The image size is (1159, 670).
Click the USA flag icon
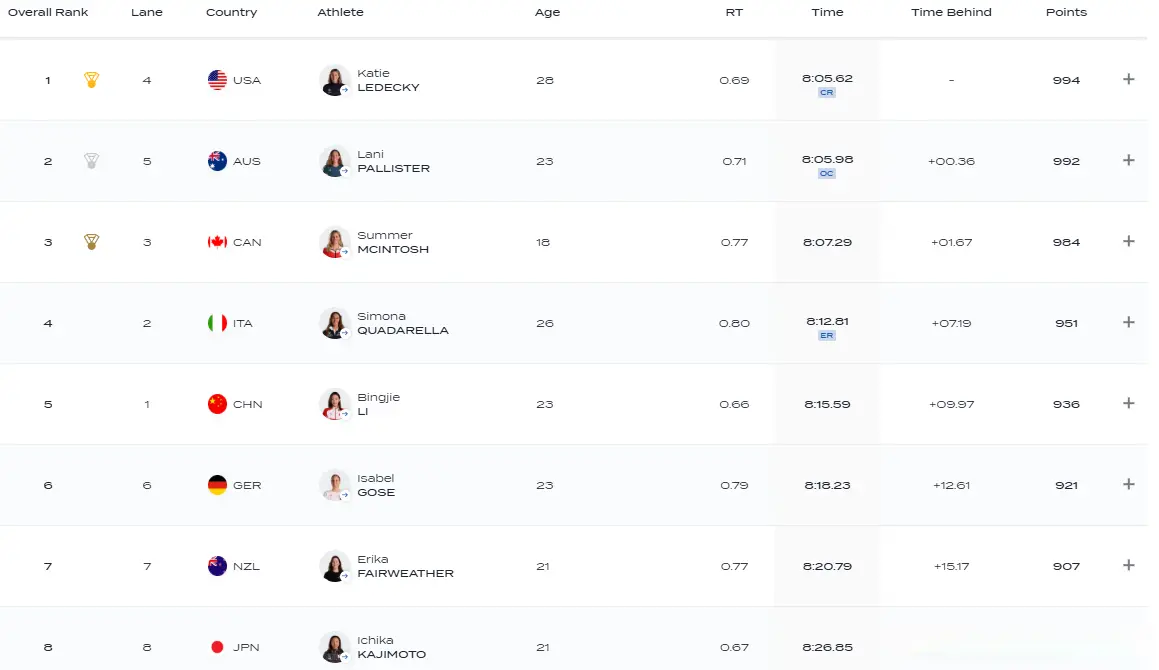(217, 80)
